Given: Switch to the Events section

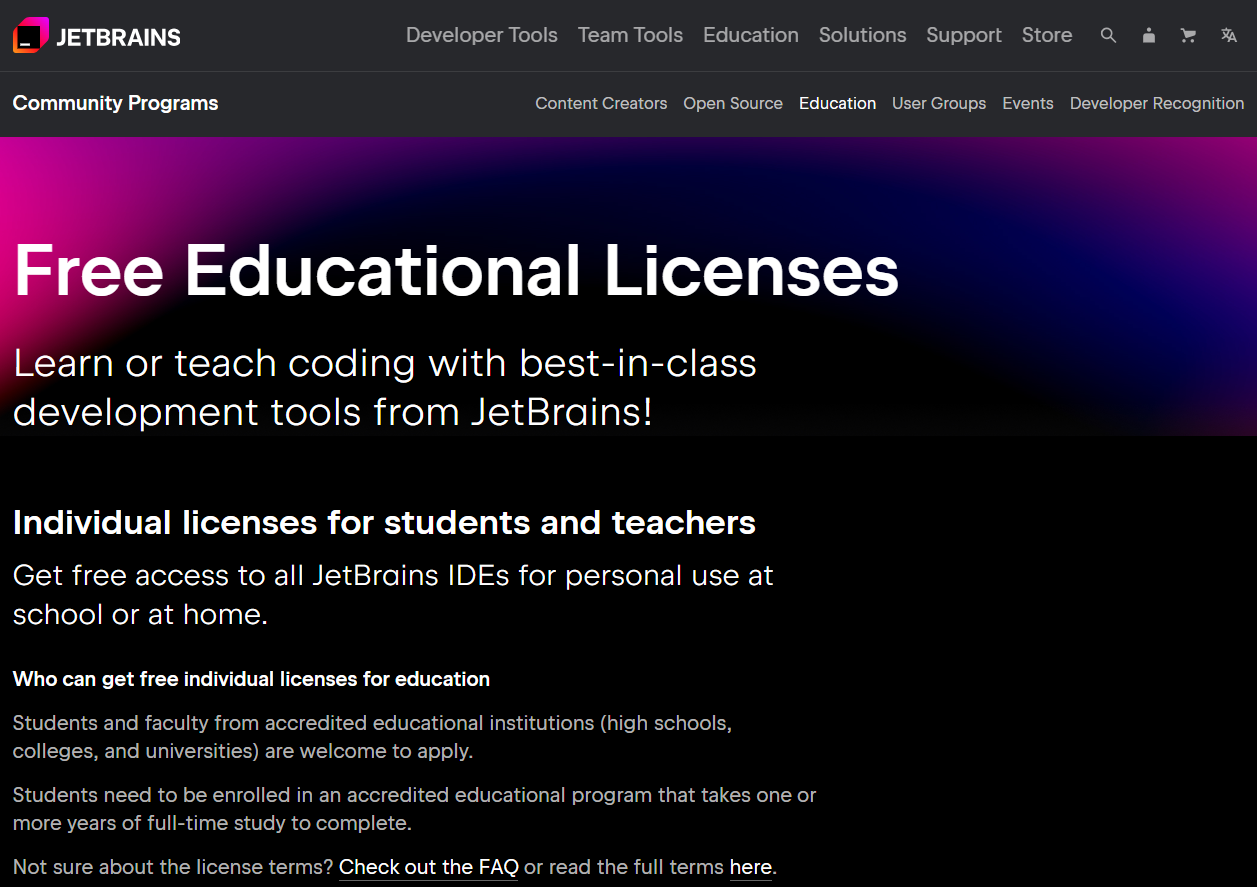Looking at the screenshot, I should pyautogui.click(x=1028, y=103).
